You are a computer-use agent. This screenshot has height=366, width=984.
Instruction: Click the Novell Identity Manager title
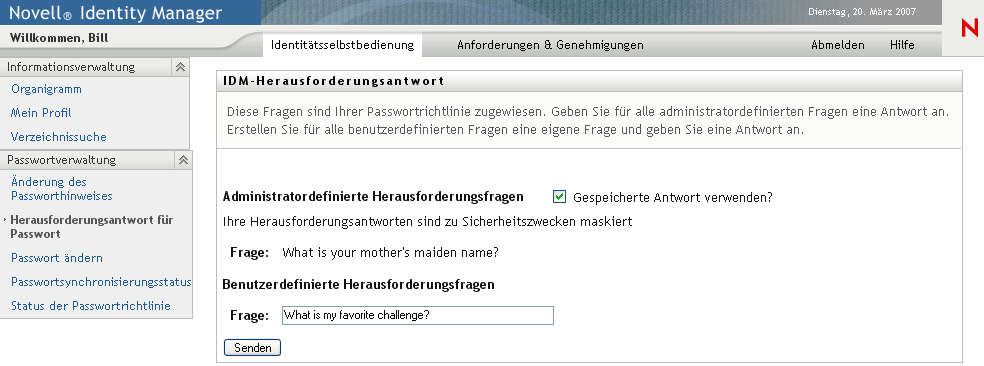(x=115, y=13)
